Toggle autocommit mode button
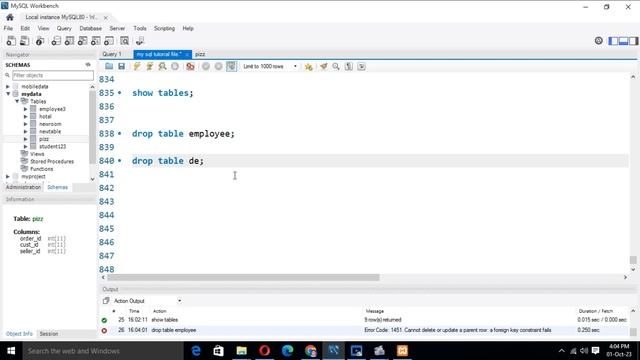The image size is (640, 360). tap(231, 66)
